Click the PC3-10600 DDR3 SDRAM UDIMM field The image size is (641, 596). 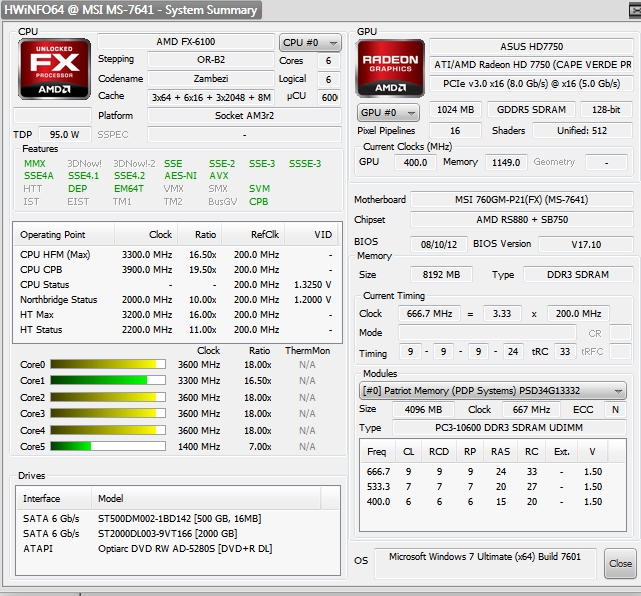click(509, 428)
